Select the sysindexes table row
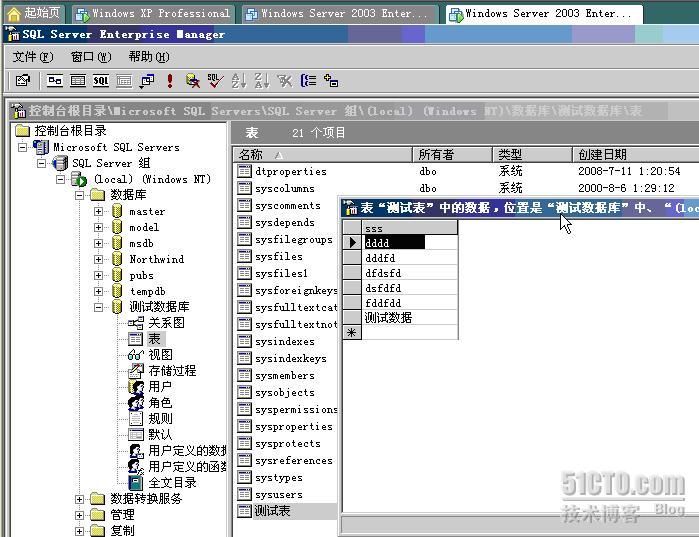Viewport: 699px width, 537px height. [x=285, y=341]
